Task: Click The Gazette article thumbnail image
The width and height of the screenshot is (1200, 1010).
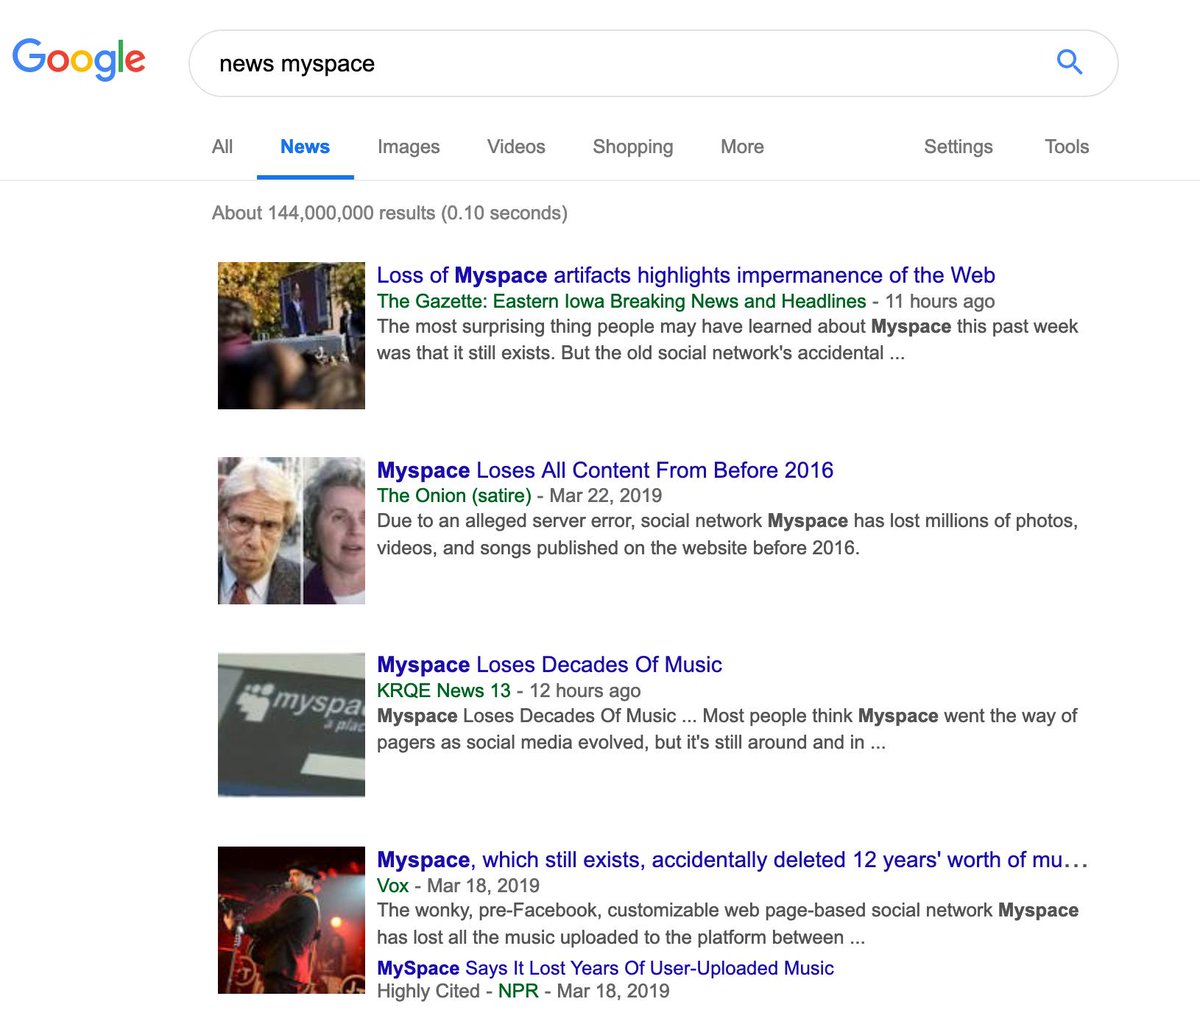Action: click(291, 336)
